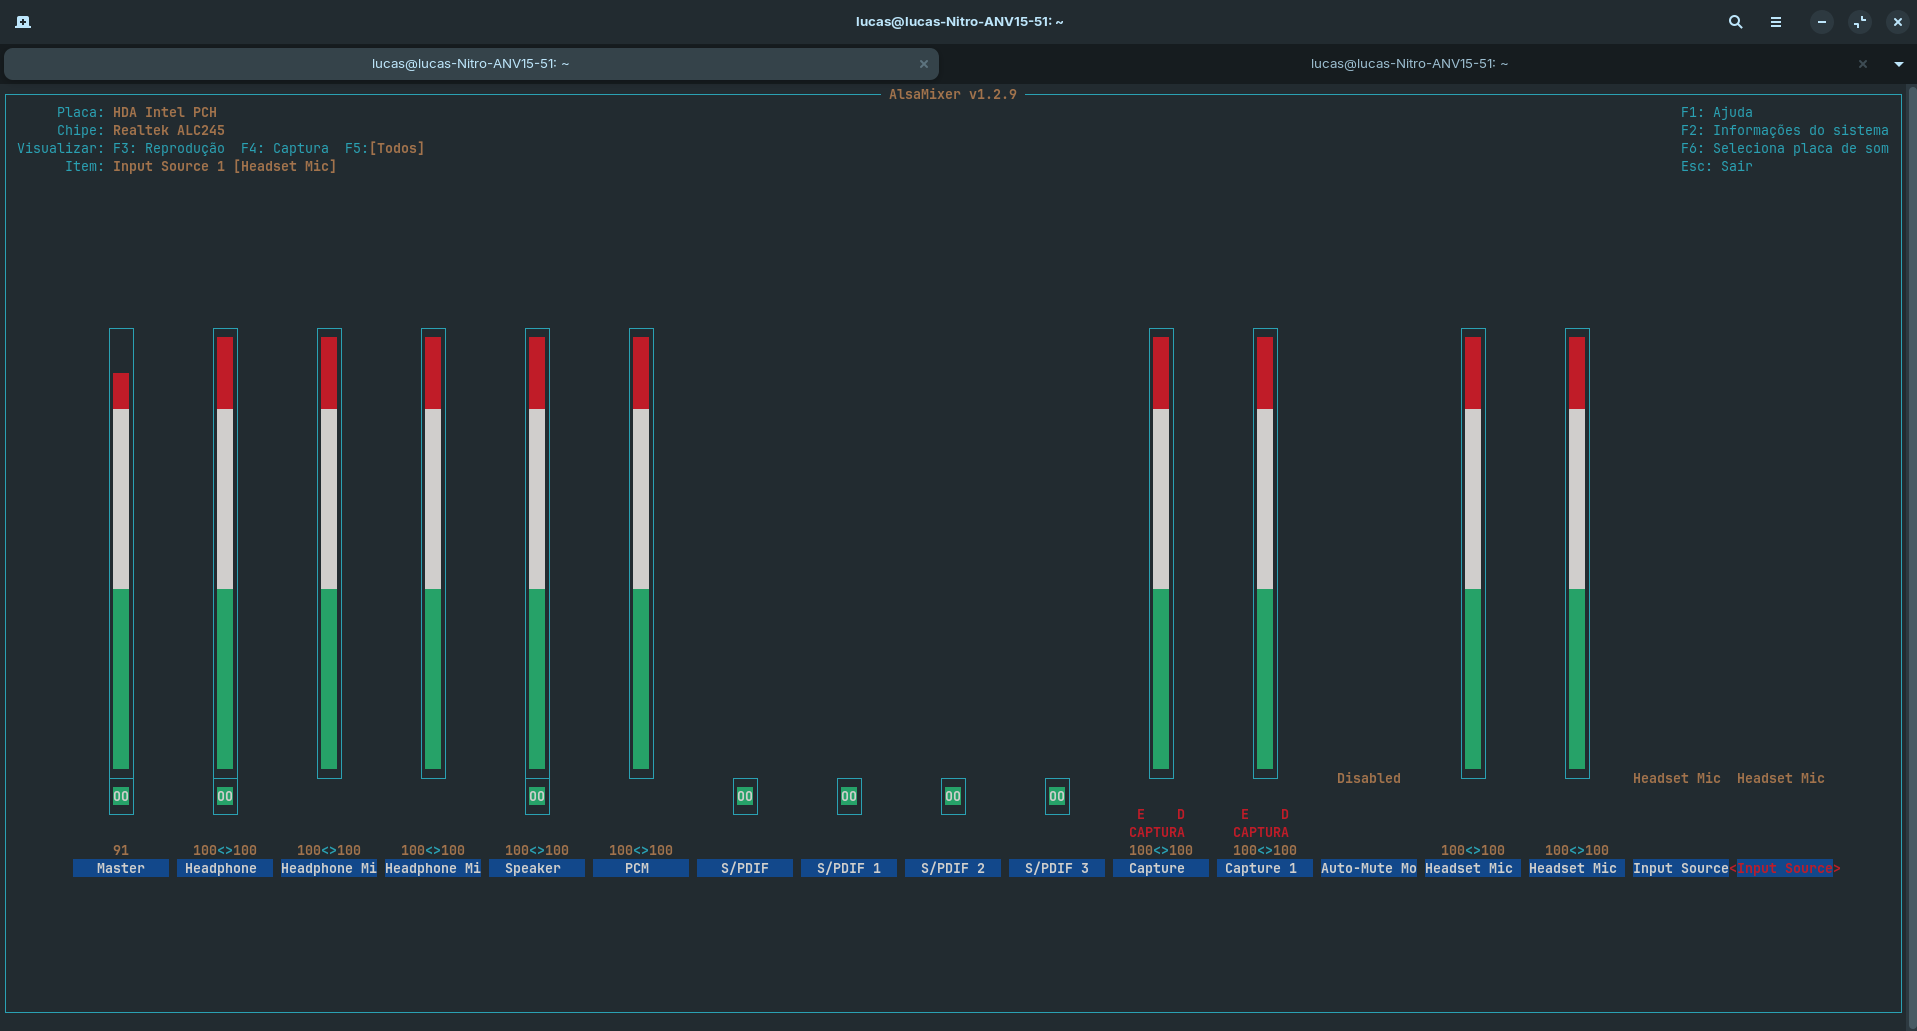Click the new tab icon in title bar
The image size is (1917, 1031).
23,22
